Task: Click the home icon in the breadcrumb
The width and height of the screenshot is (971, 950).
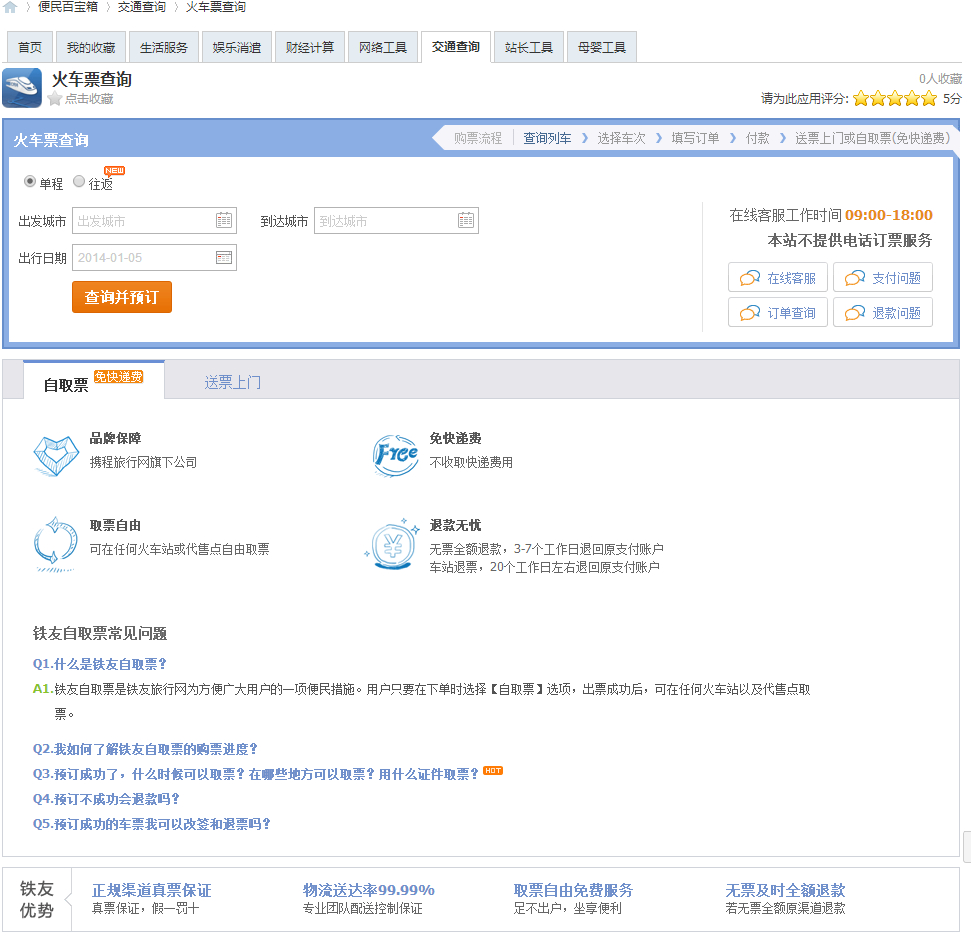Action: pyautogui.click(x=10, y=6)
